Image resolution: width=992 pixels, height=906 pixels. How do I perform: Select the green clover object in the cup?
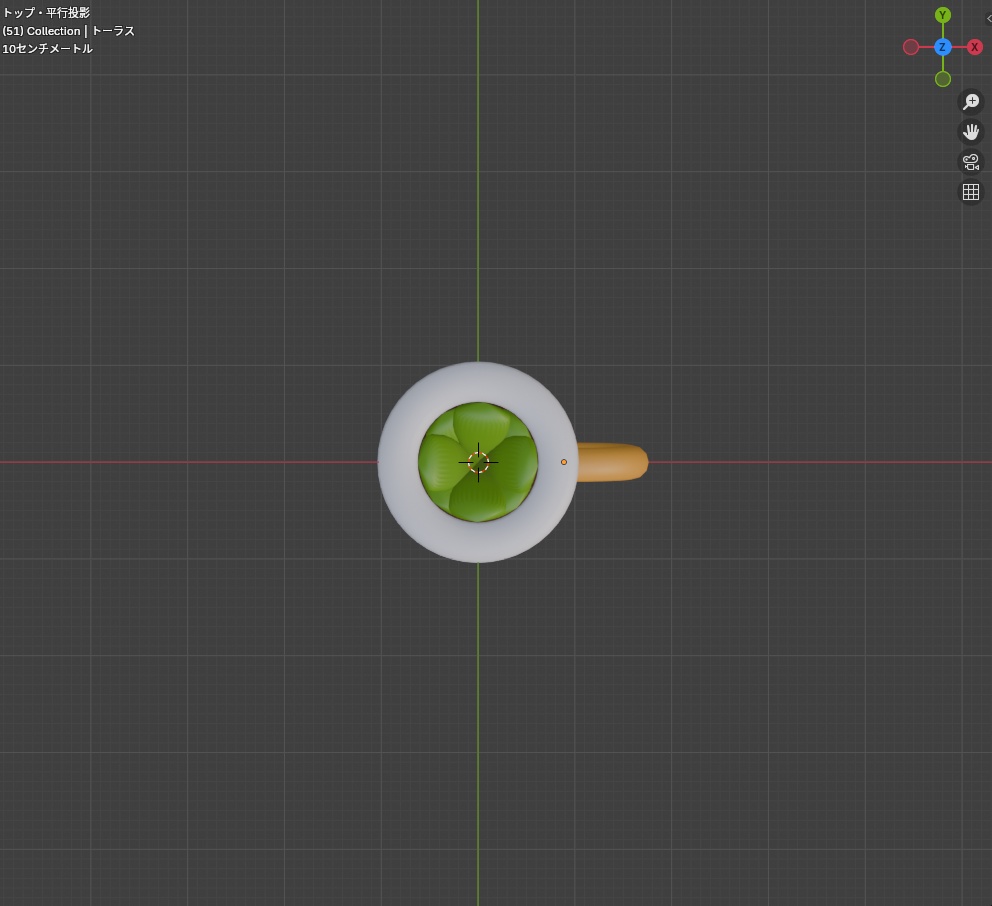coord(478,462)
